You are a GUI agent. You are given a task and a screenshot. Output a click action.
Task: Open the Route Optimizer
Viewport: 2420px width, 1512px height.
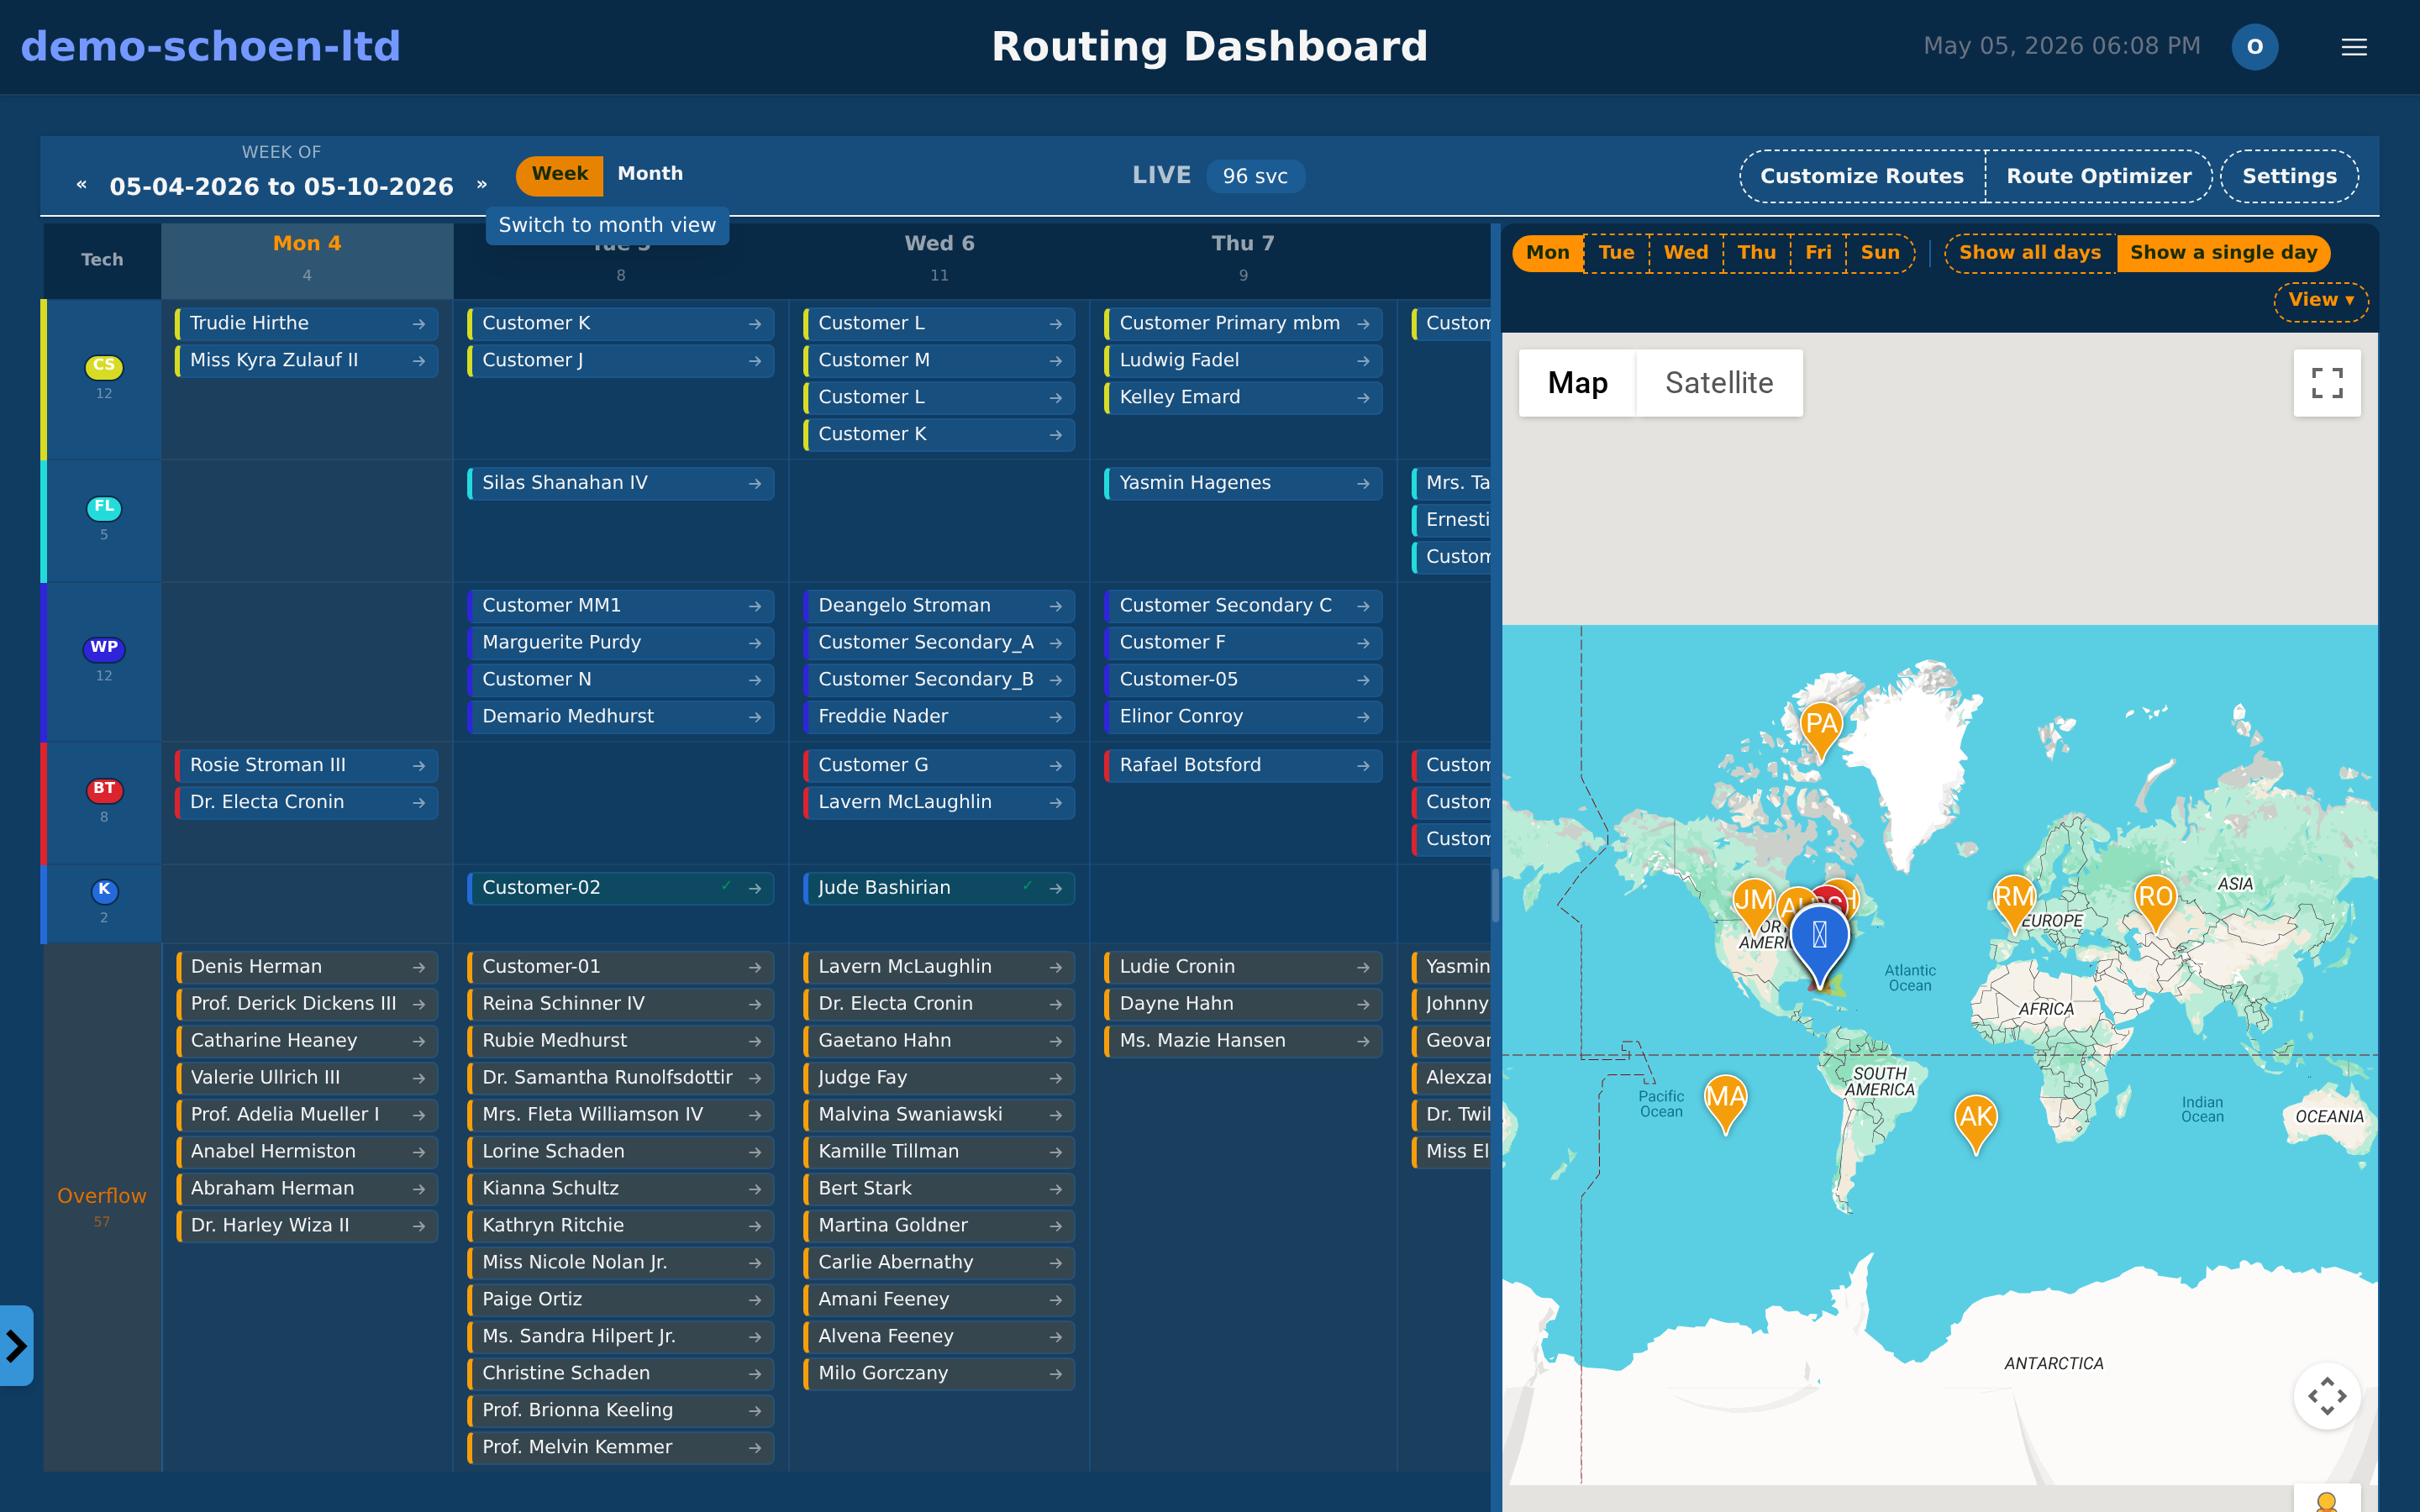(x=2098, y=176)
